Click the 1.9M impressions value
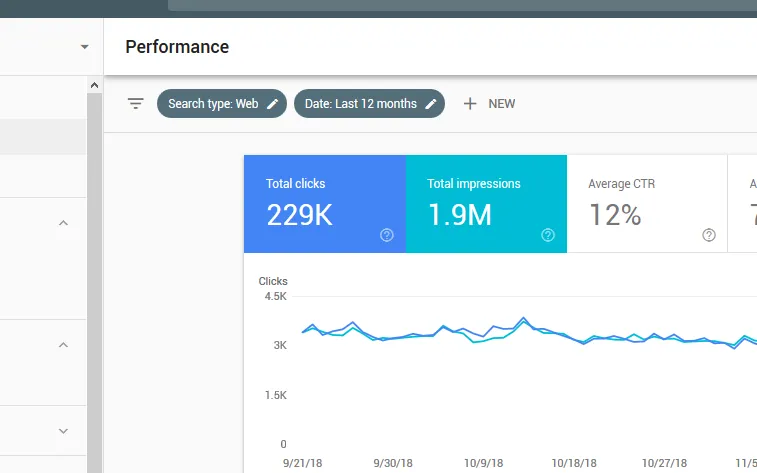 (x=460, y=215)
